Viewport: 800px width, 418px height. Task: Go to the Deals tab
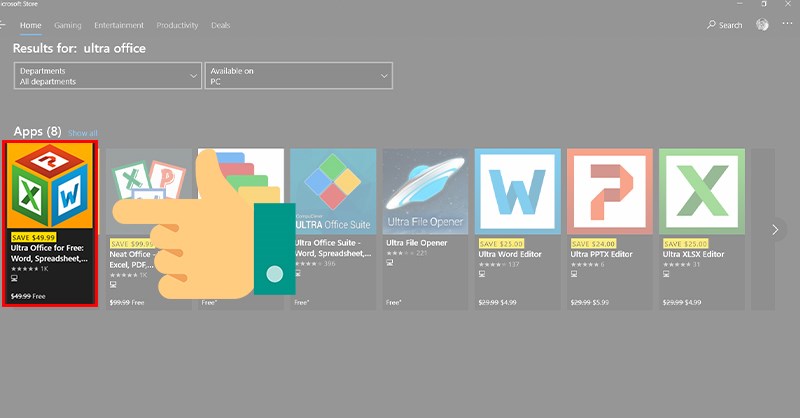coord(220,25)
